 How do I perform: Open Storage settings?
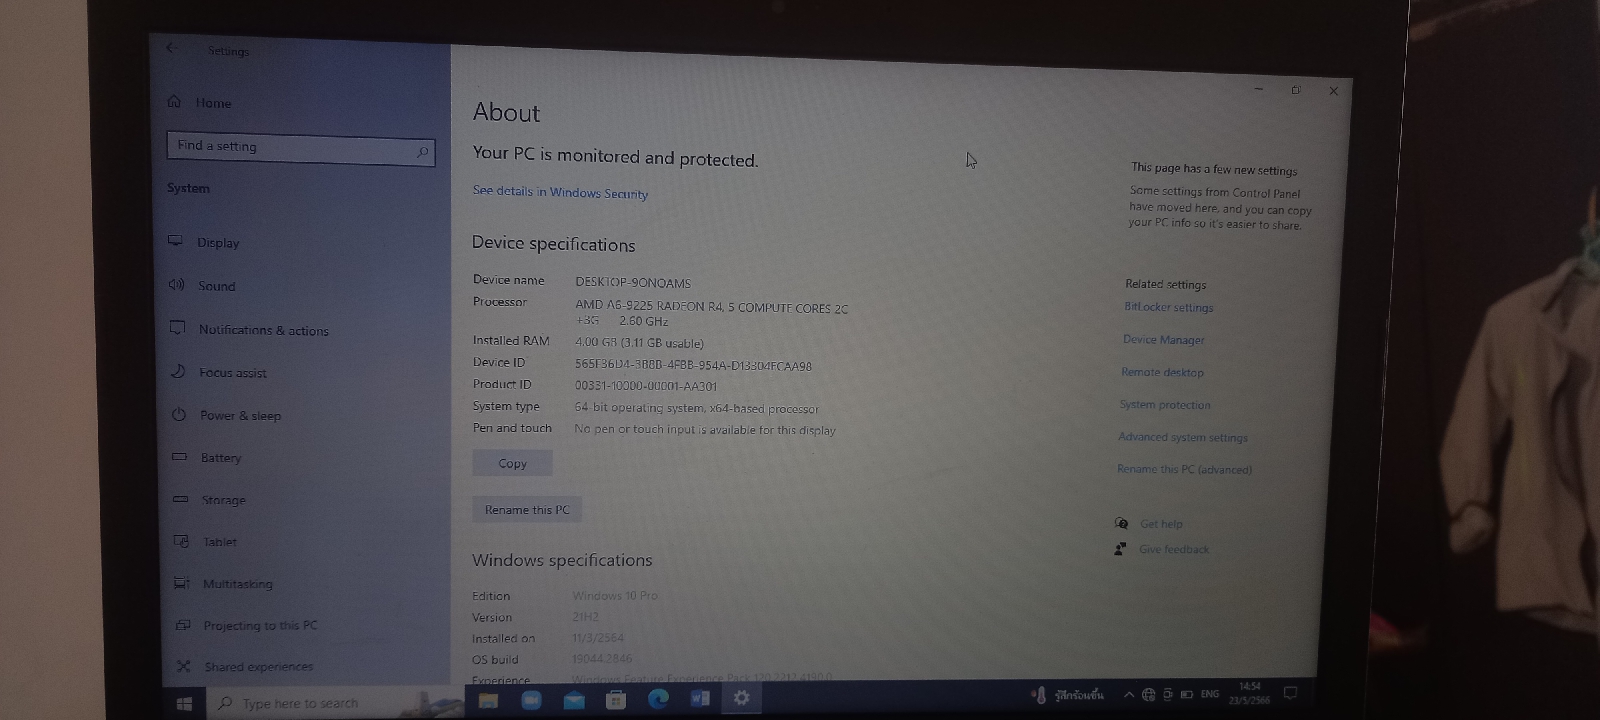coord(210,499)
